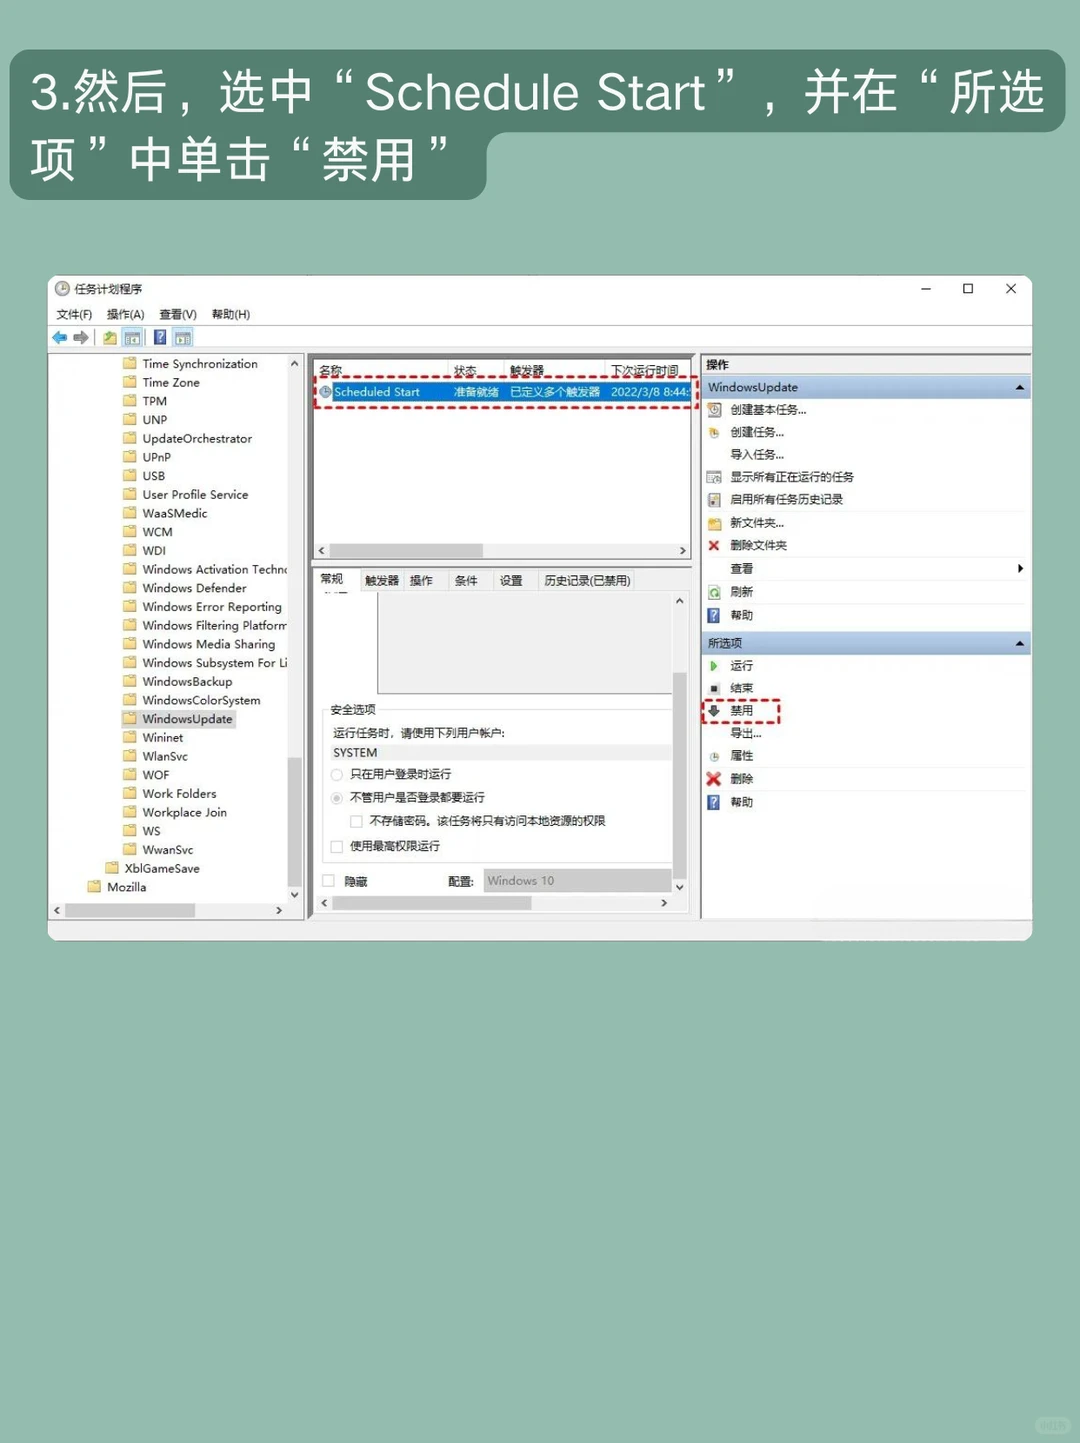Click the 下次运行时间 column header
Screen dimensions: 1080x1443
coord(647,370)
